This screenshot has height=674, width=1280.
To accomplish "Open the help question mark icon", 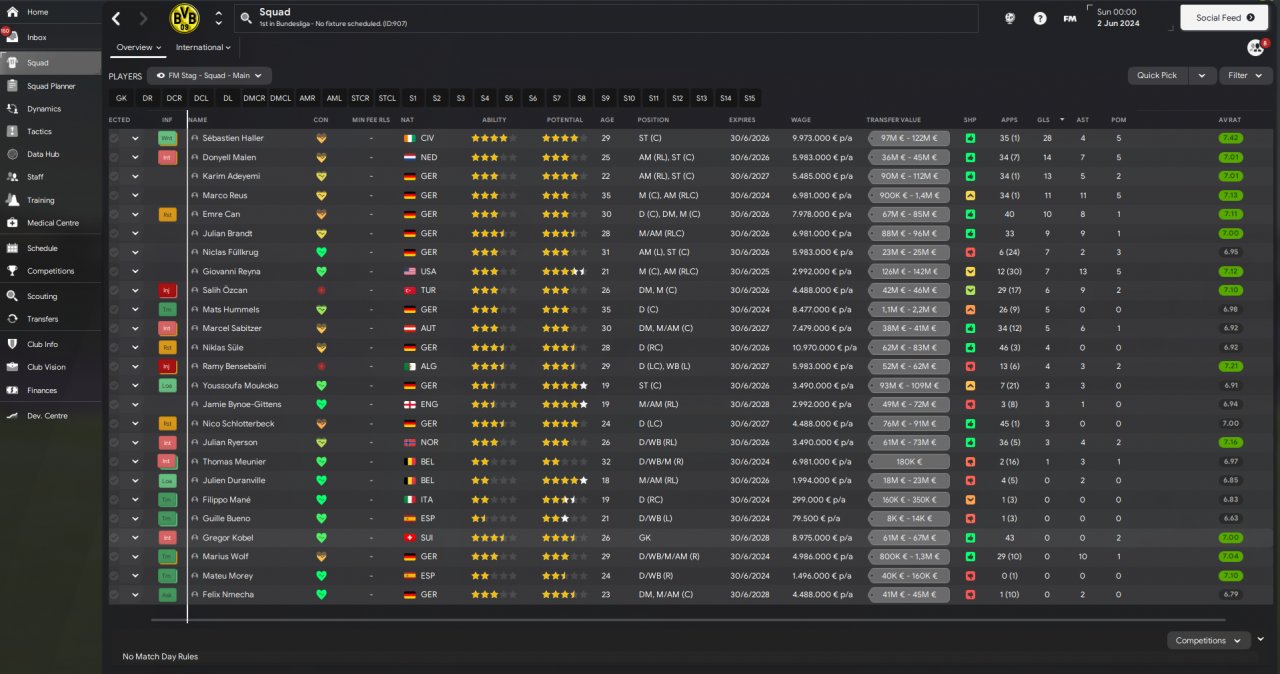I will [1040, 18].
